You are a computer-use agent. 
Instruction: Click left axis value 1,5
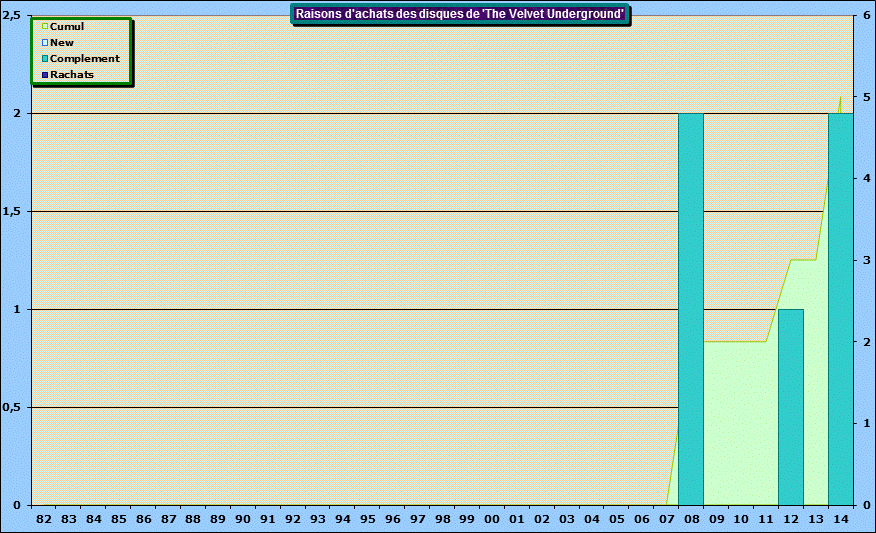click(12, 211)
